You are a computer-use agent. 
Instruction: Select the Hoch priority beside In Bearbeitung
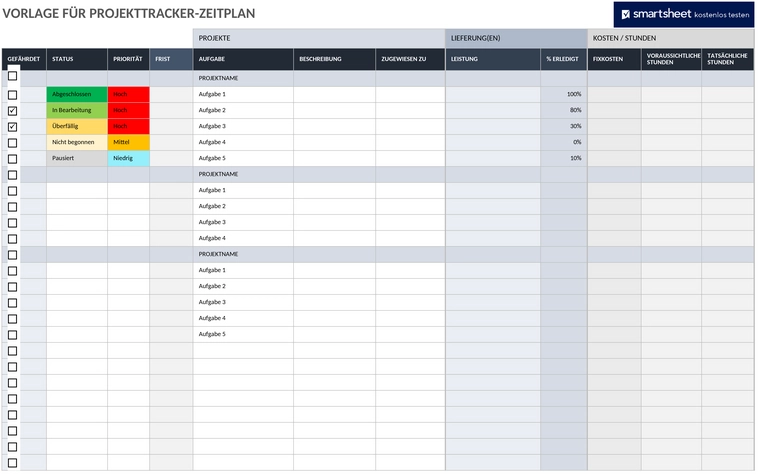(129, 111)
